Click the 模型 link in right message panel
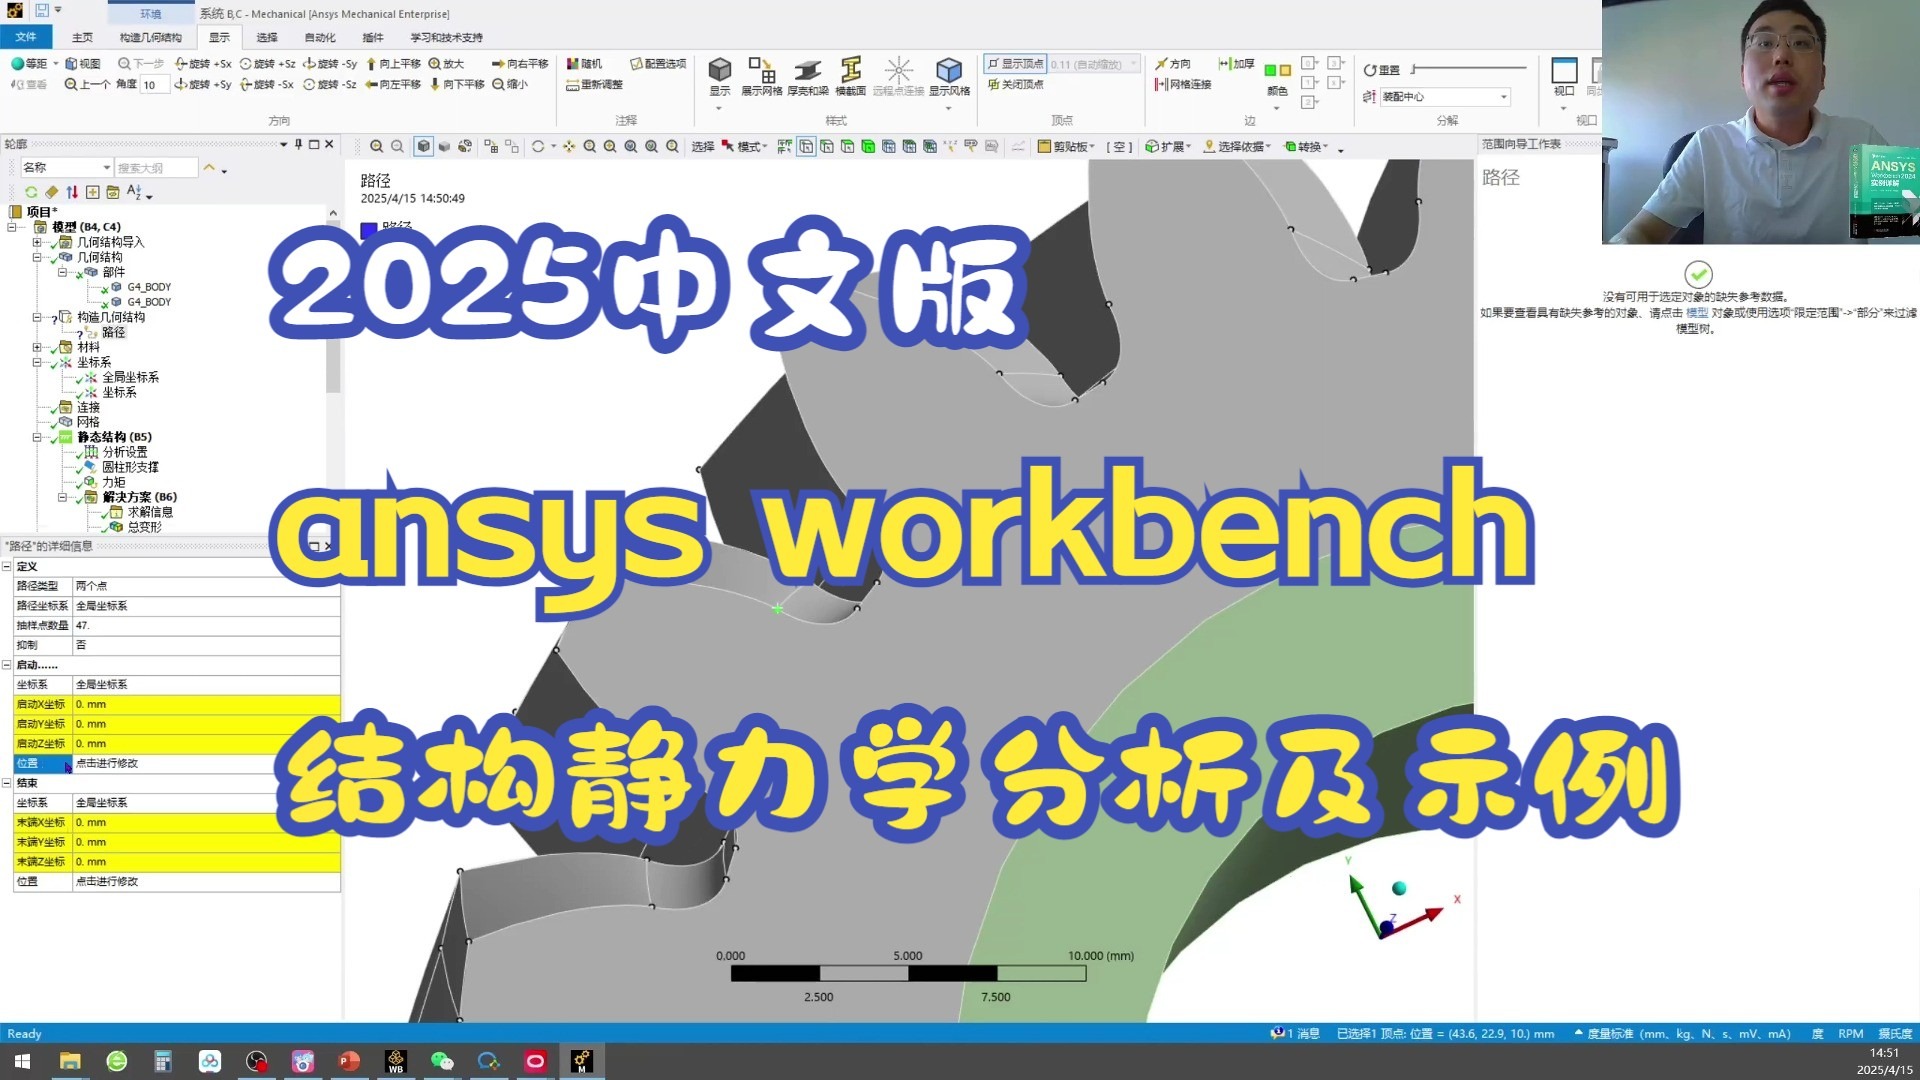1920x1080 pixels. (1698, 313)
